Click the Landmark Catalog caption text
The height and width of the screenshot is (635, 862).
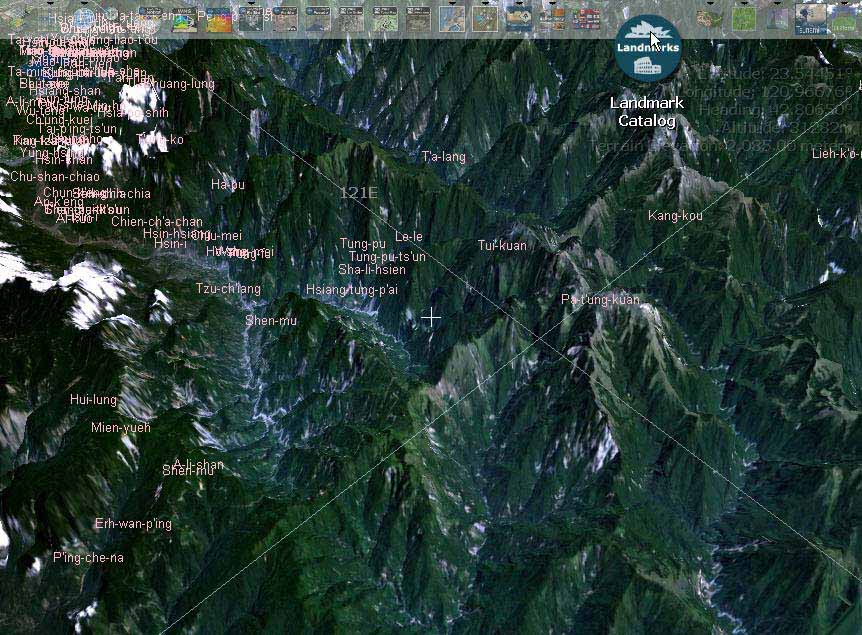647,112
